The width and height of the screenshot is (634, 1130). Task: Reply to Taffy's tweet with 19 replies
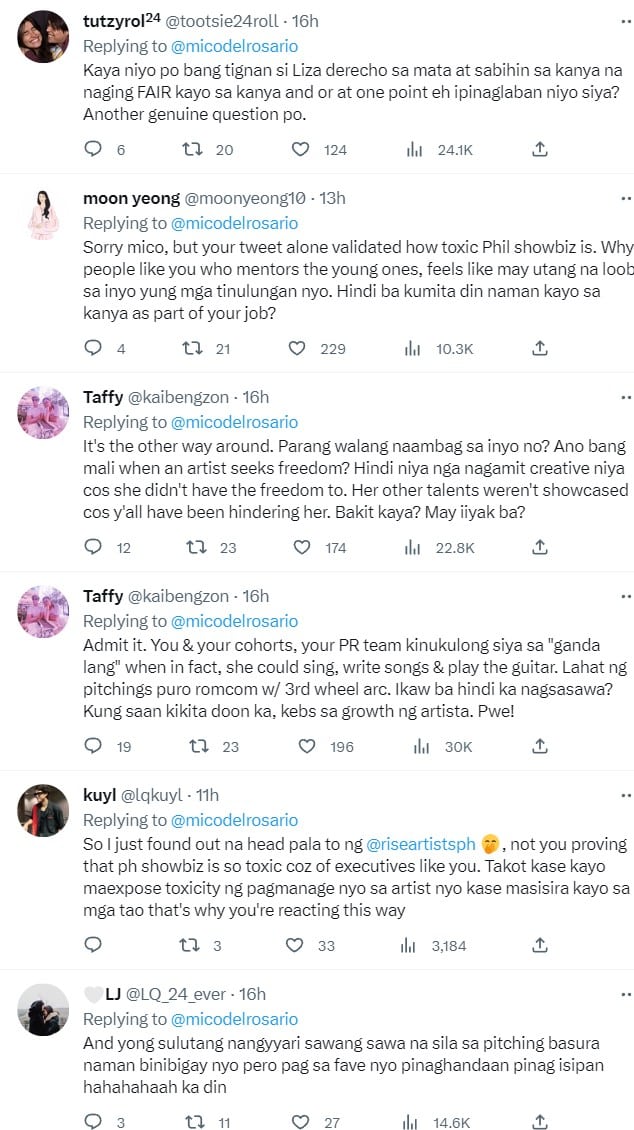point(93,745)
